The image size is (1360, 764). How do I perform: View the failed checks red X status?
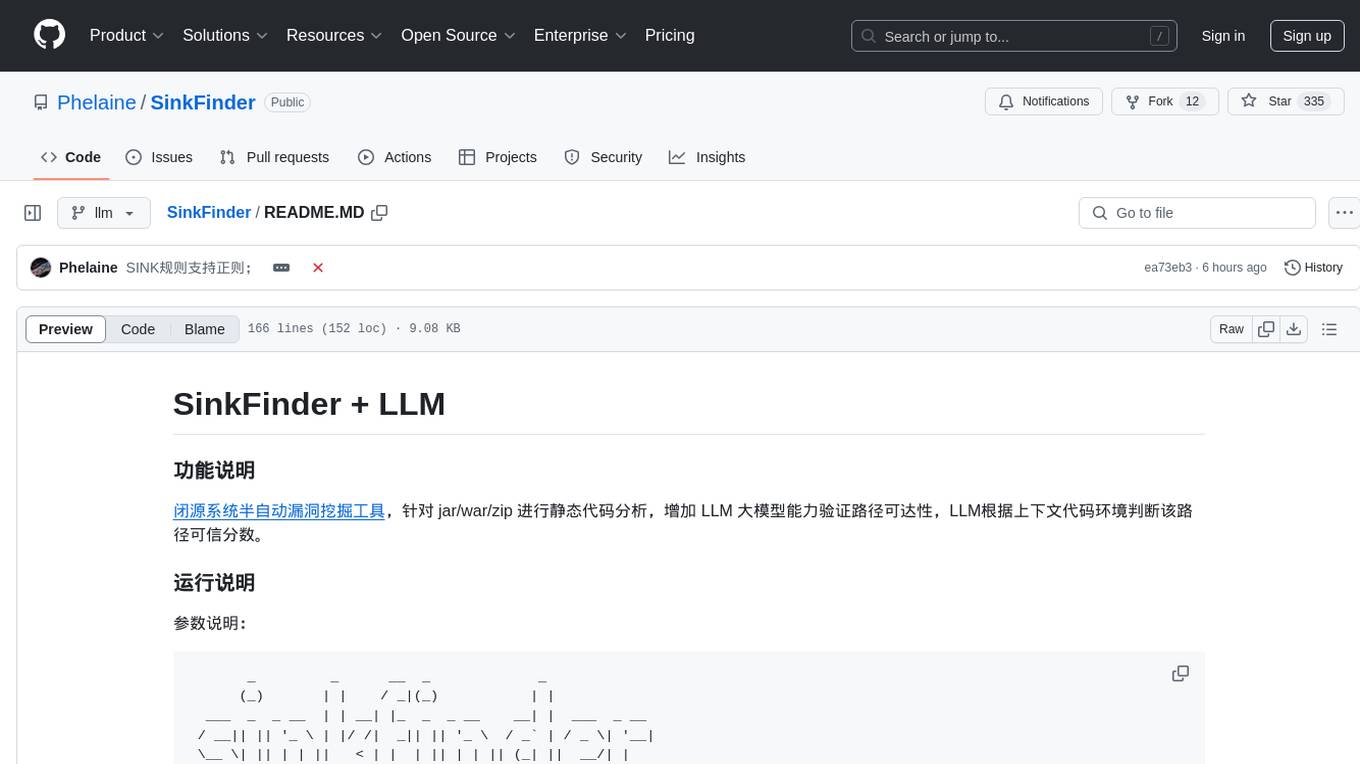318,268
